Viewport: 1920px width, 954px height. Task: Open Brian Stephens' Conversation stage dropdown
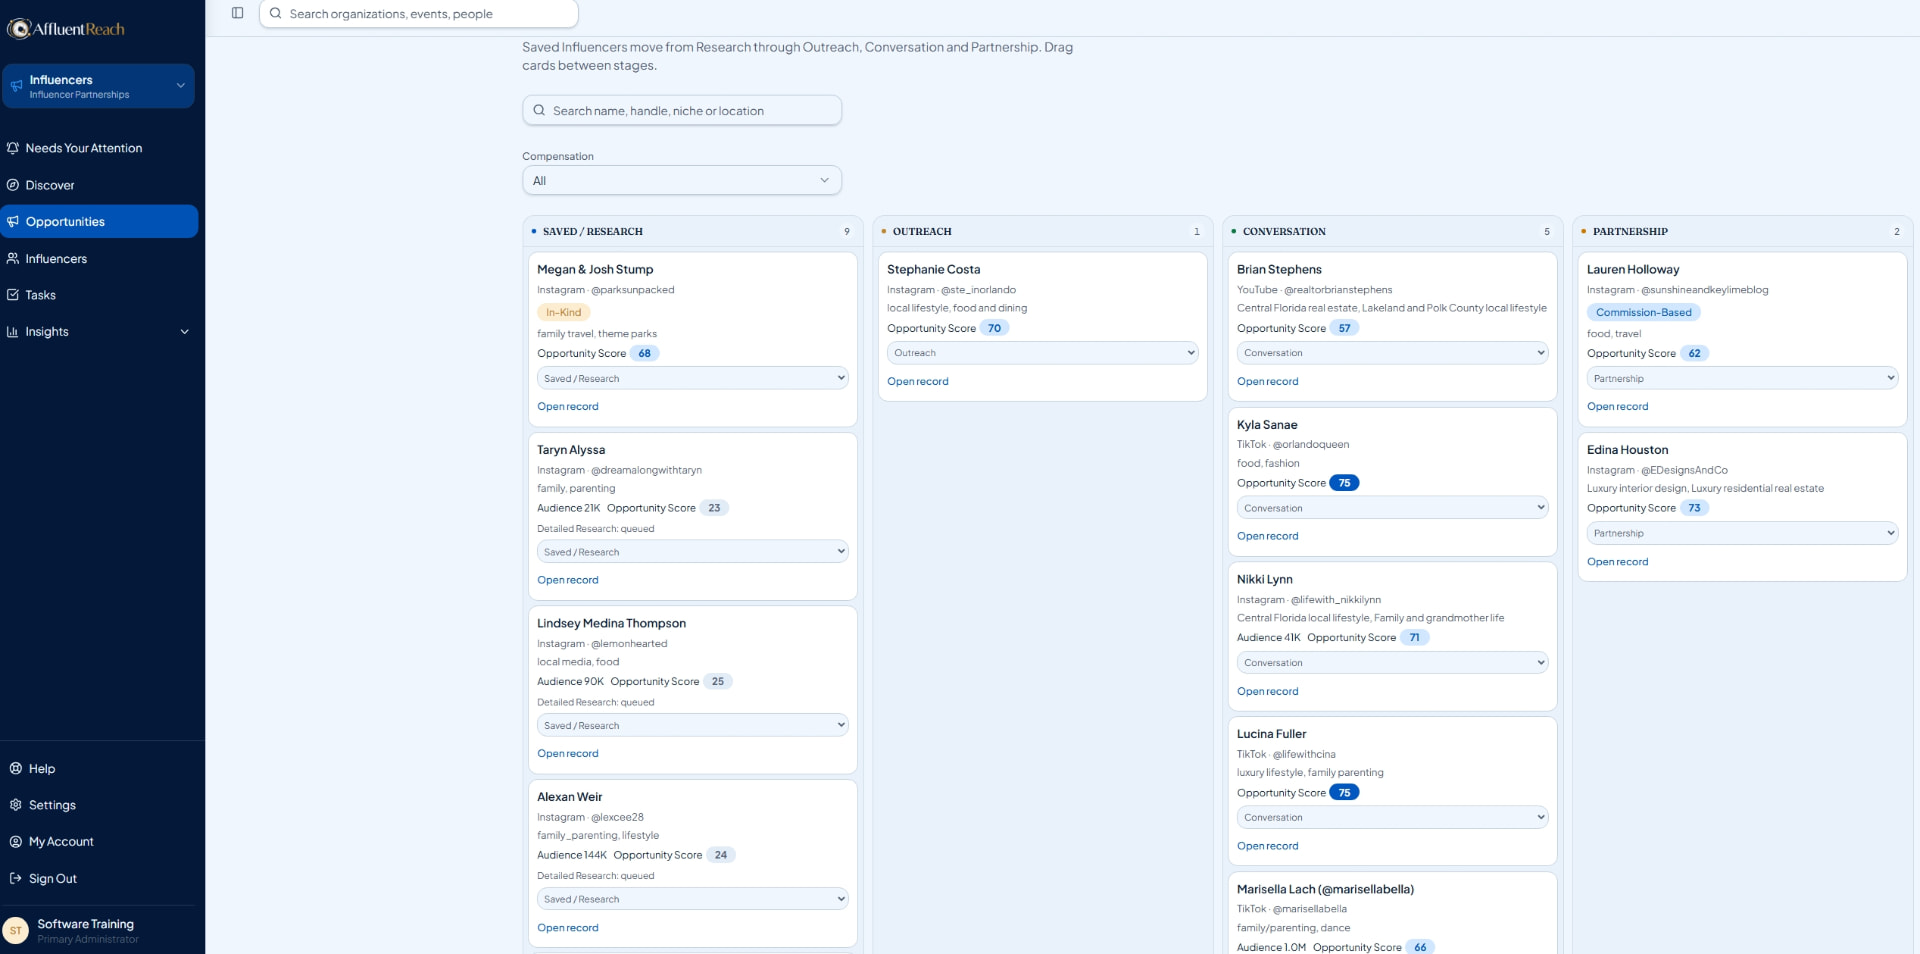tap(1392, 353)
